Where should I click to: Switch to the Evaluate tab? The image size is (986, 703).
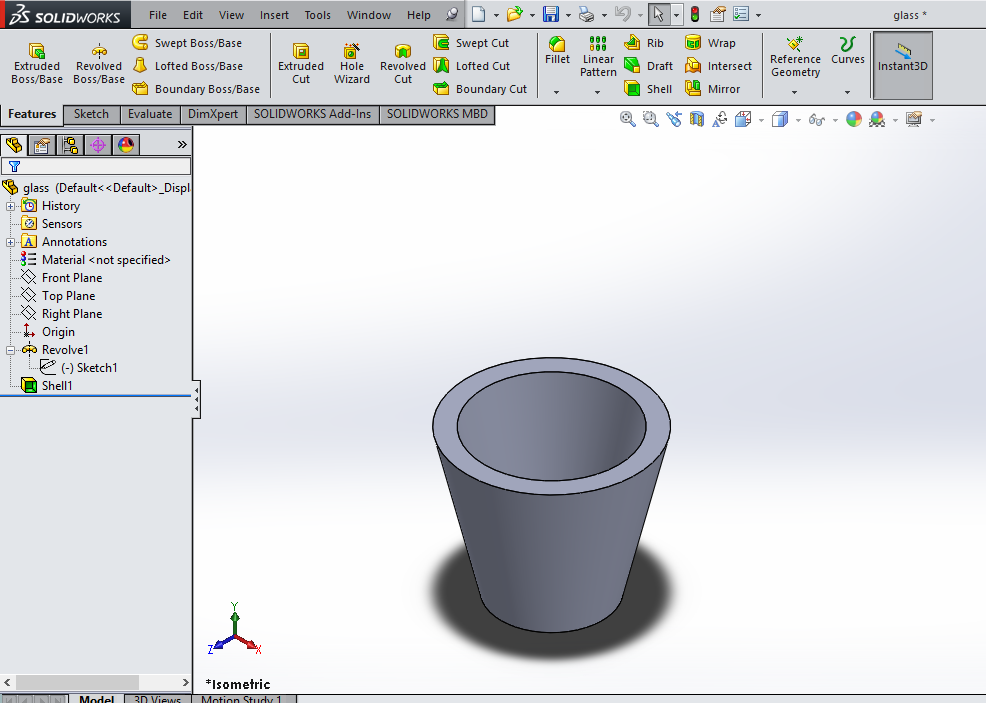150,114
